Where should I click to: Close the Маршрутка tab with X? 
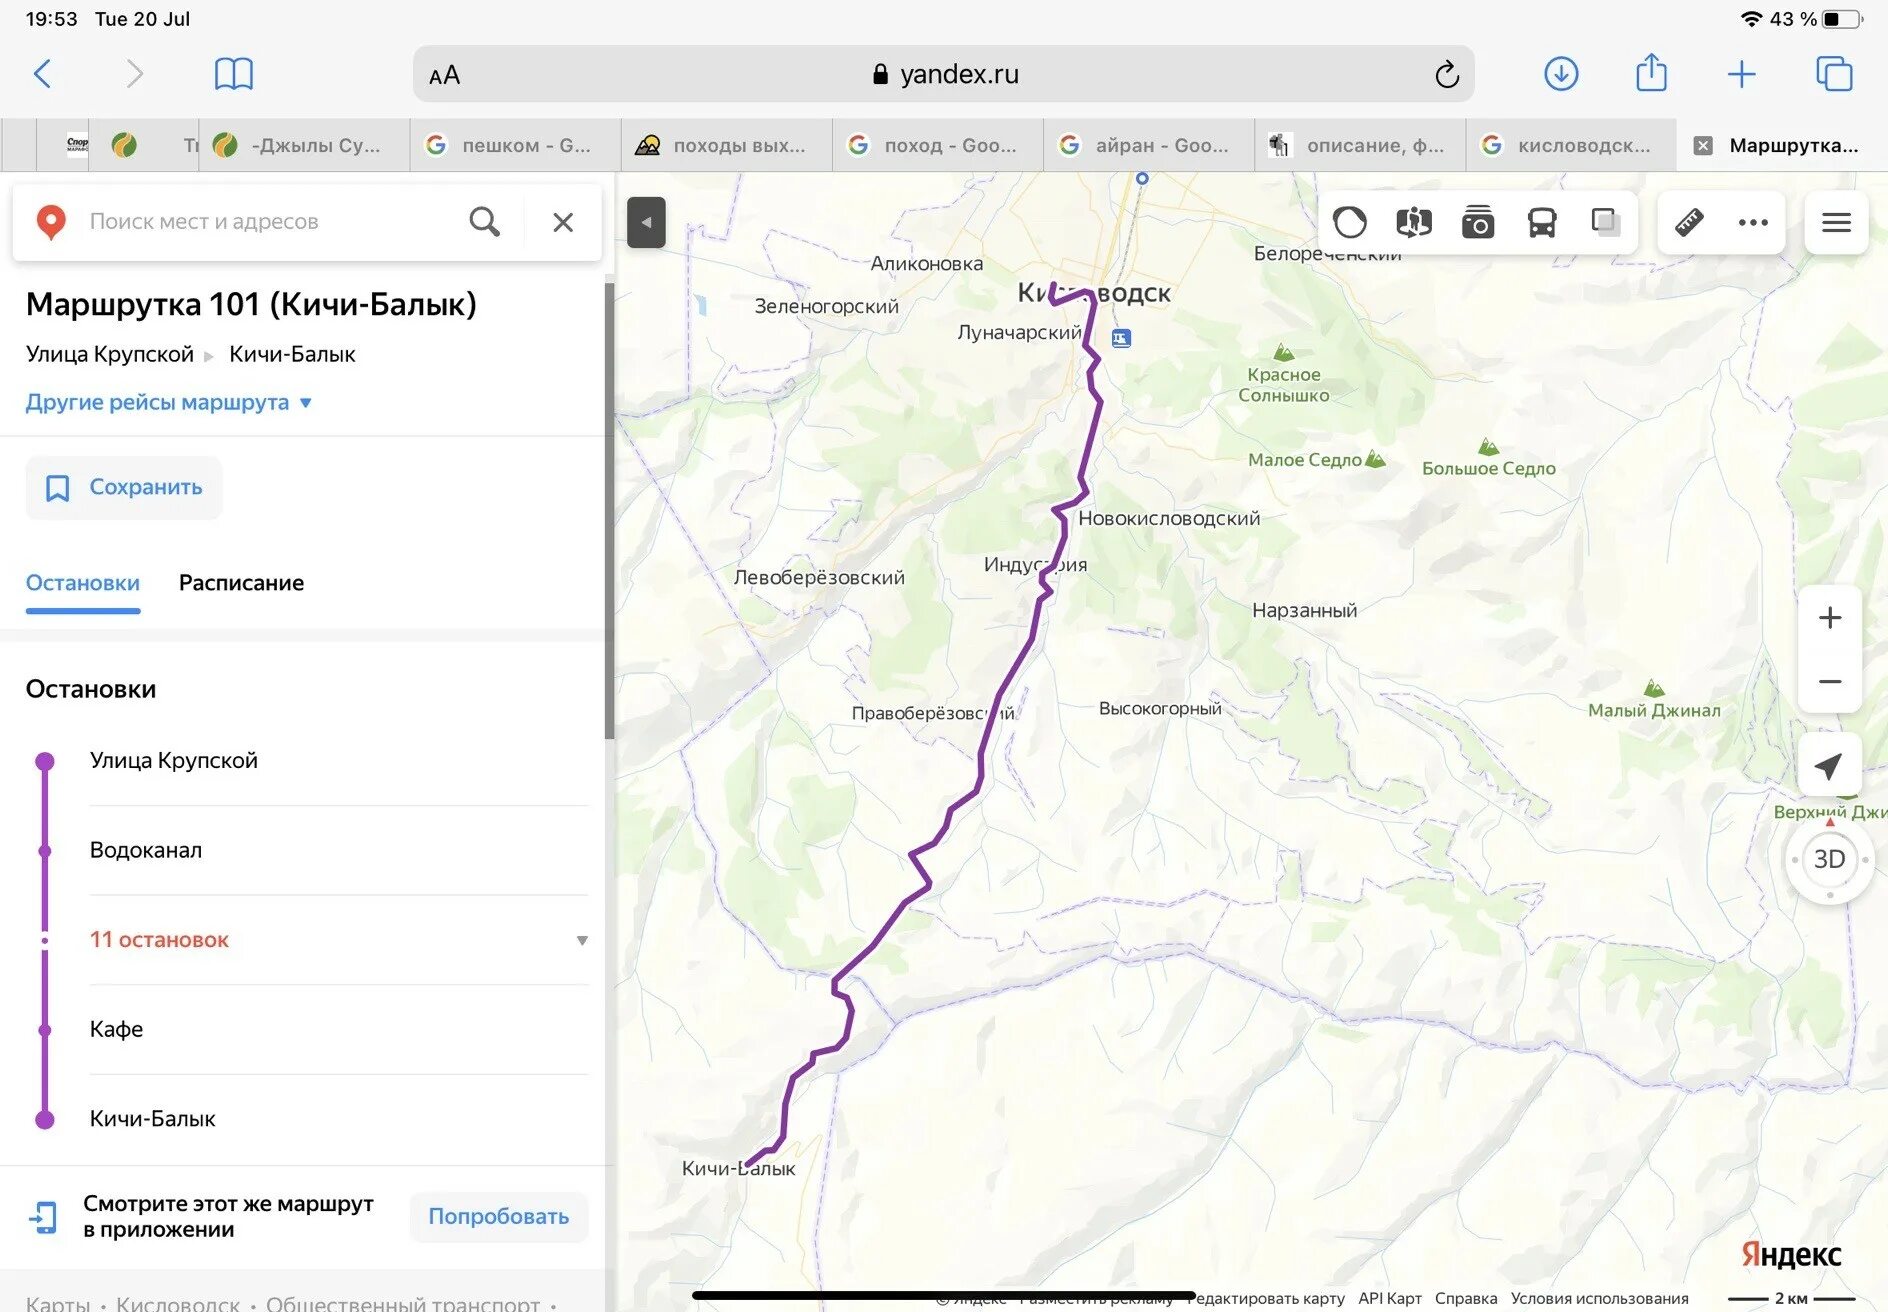[x=1702, y=146]
